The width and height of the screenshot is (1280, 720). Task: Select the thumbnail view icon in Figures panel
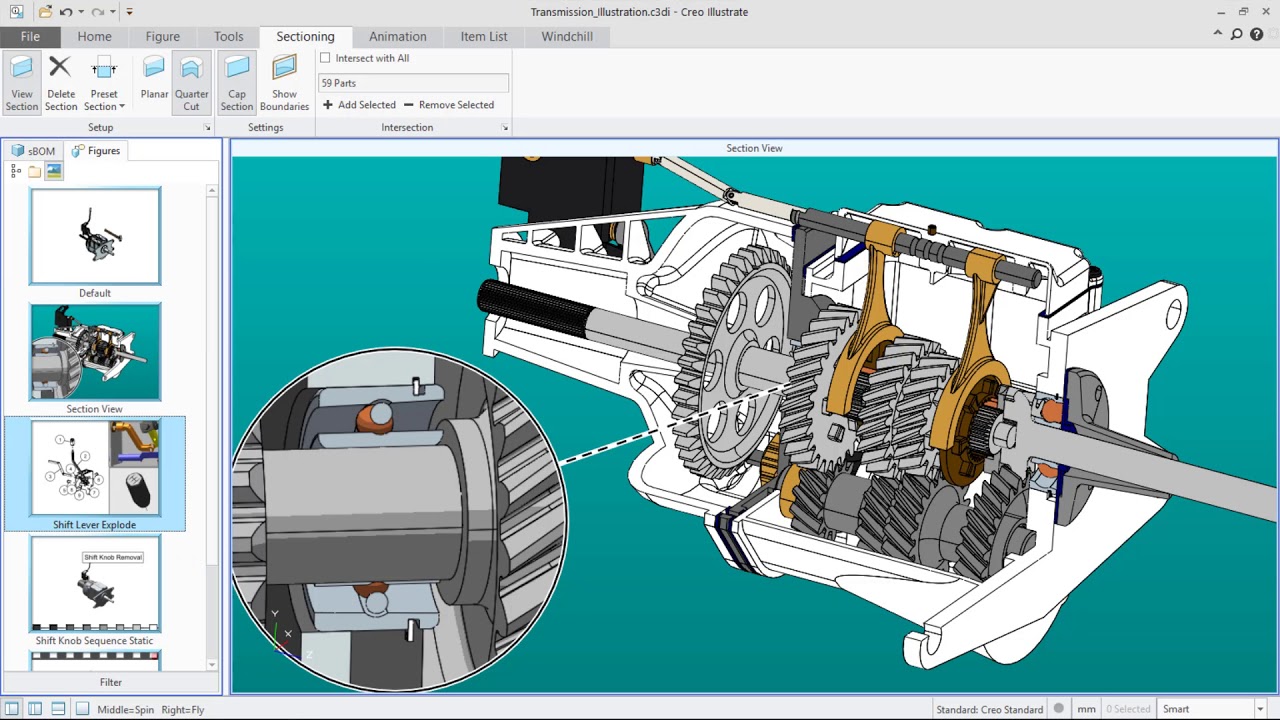(x=54, y=172)
